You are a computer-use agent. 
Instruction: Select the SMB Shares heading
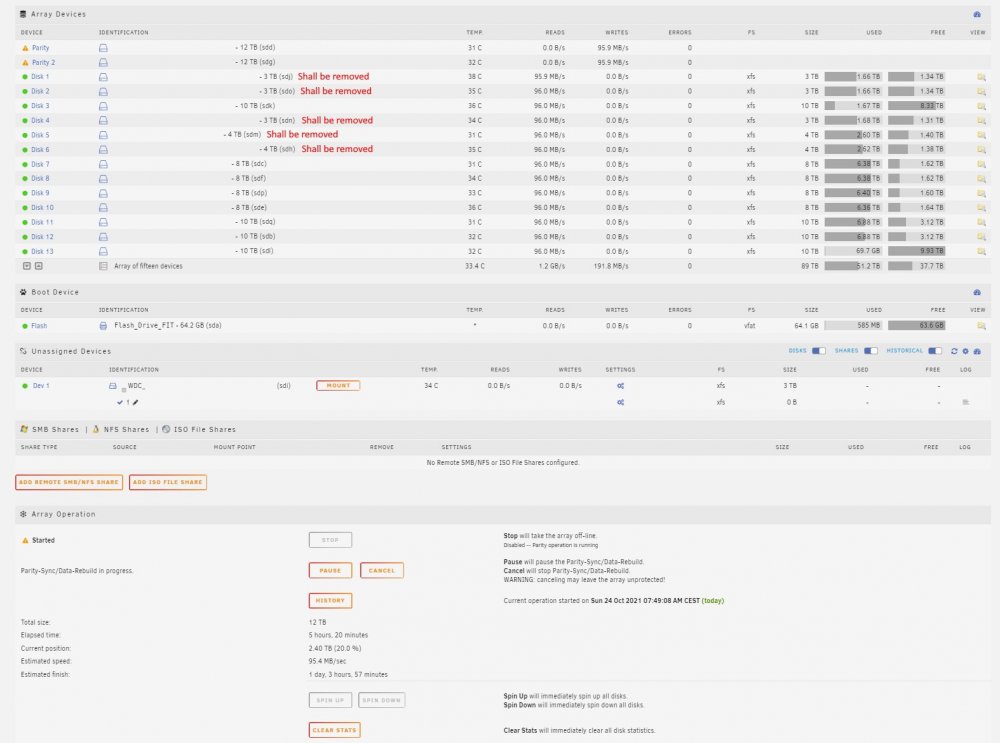[55, 429]
